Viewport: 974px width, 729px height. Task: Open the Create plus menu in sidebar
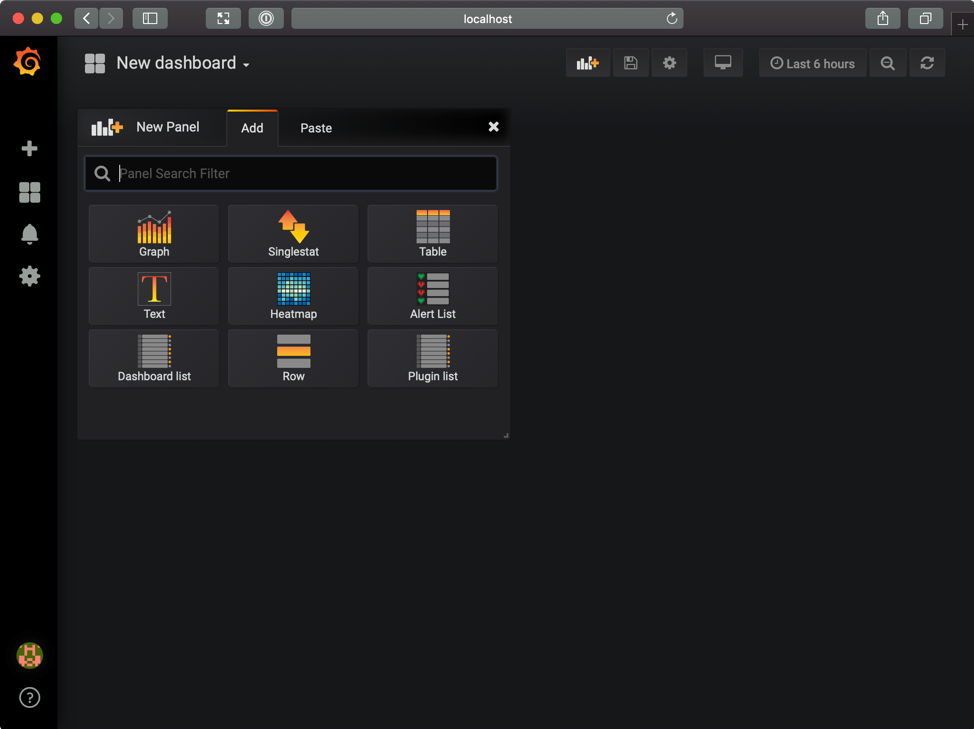click(x=29, y=148)
